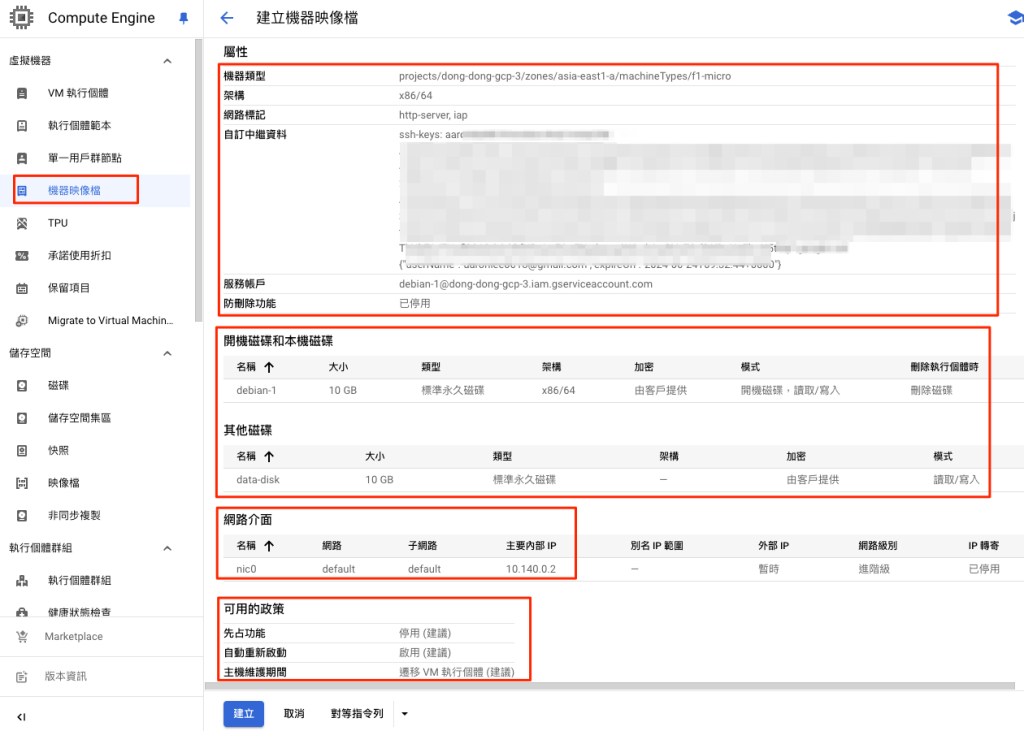Click the horizontal scrollbar below the policies

610,686
